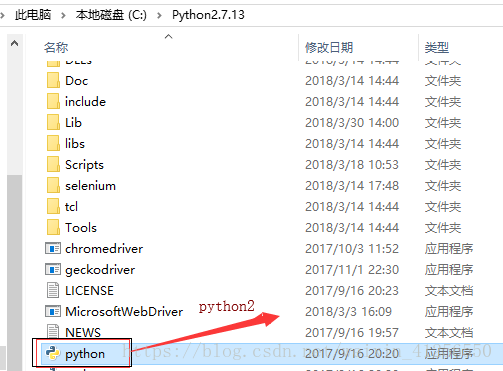
Task: Select the file name Doc
Action: [x=77, y=81]
